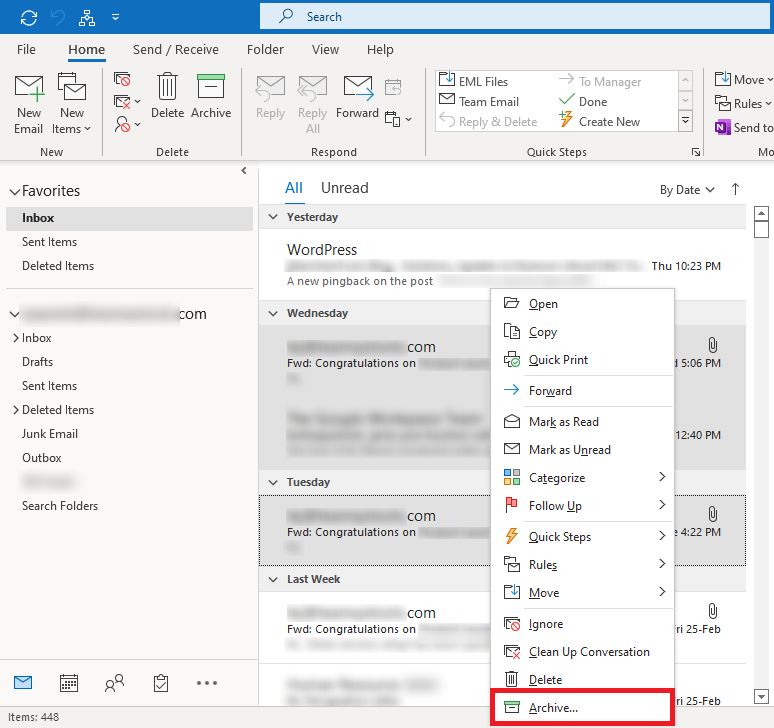Image resolution: width=774 pixels, height=728 pixels.
Task: Open the Tasks clipboard icon
Action: [x=160, y=683]
